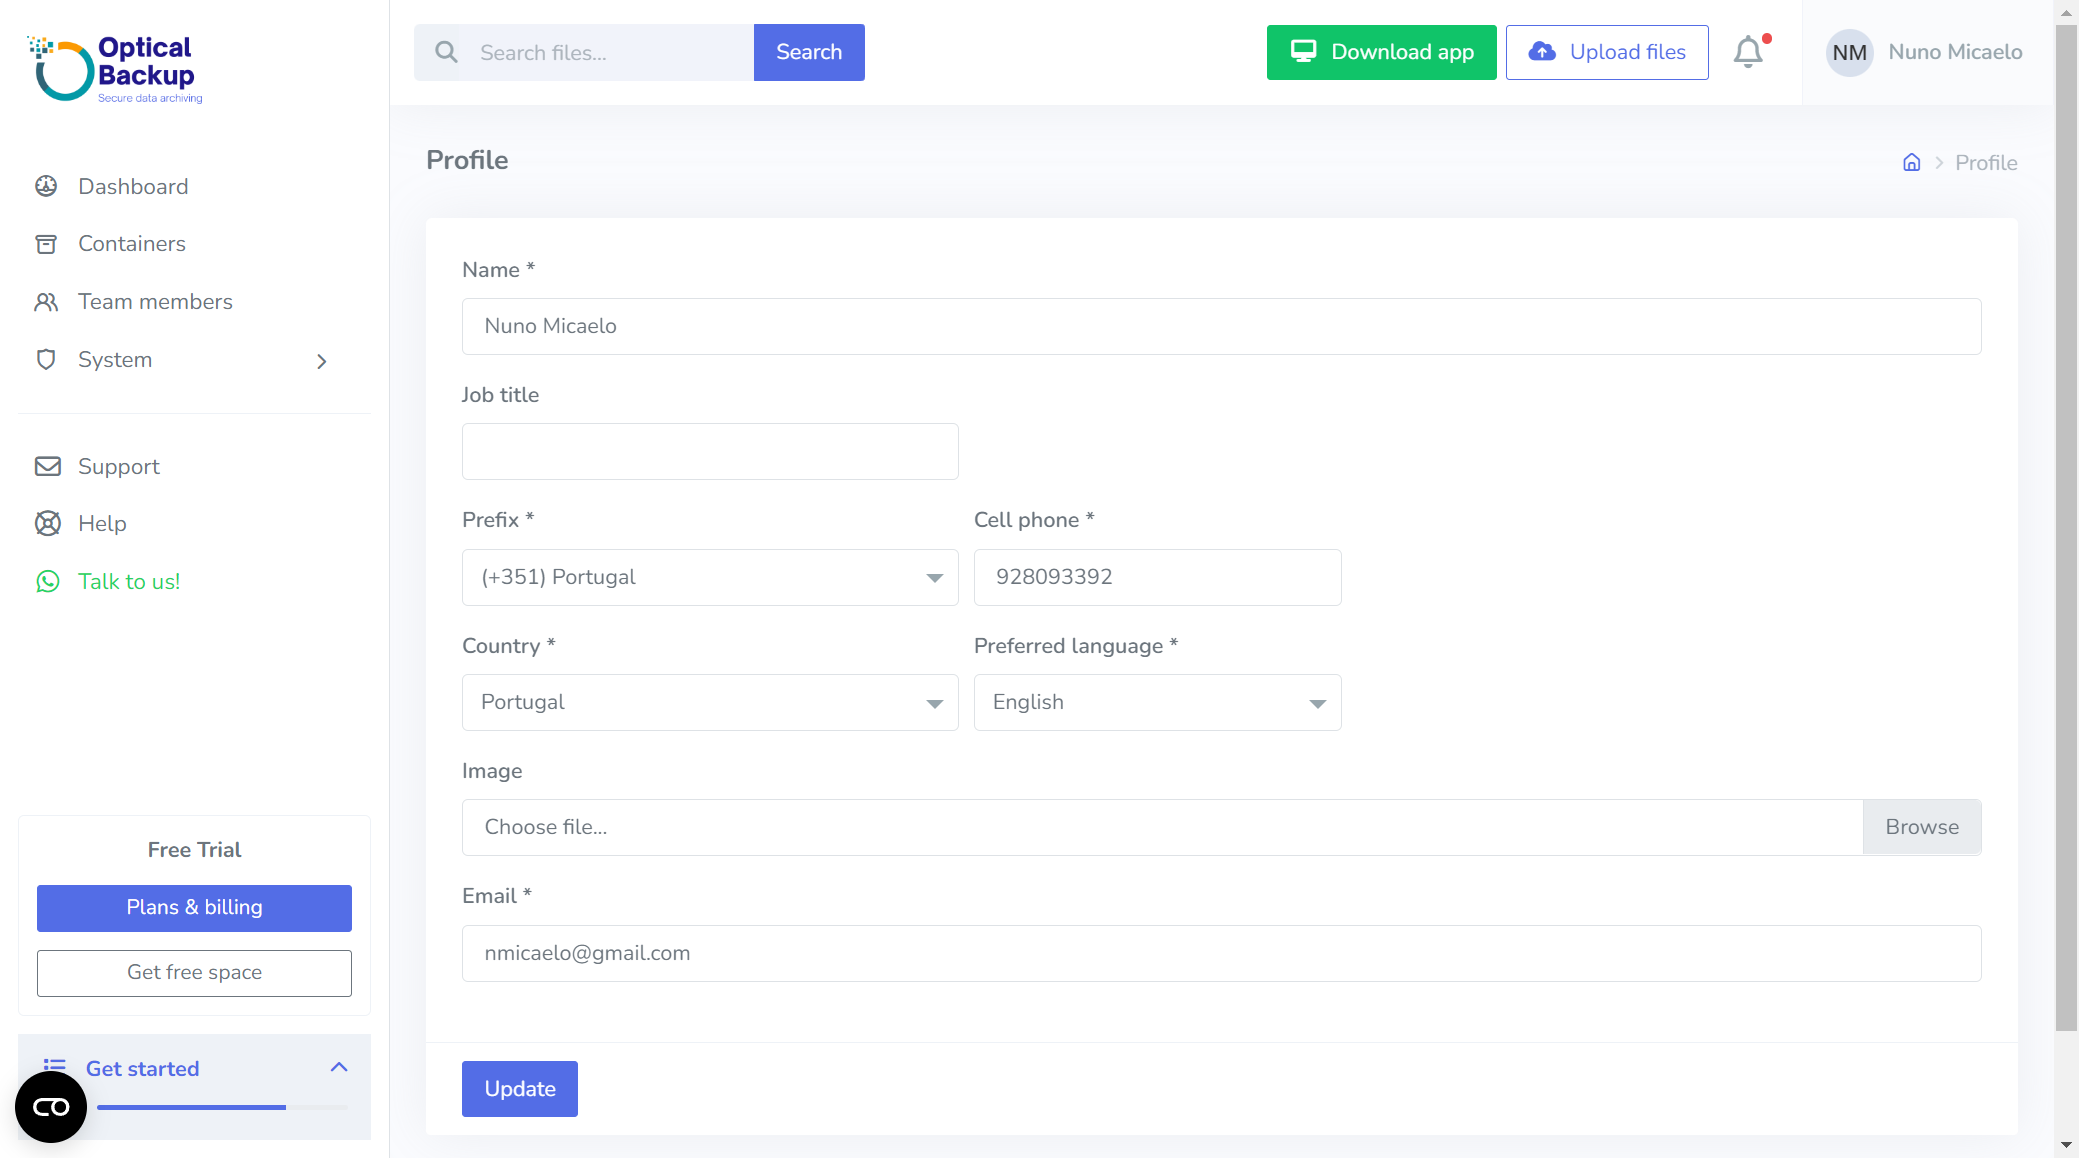The width and height of the screenshot is (2079, 1158).
Task: Click the Job title input field
Action: 710,451
